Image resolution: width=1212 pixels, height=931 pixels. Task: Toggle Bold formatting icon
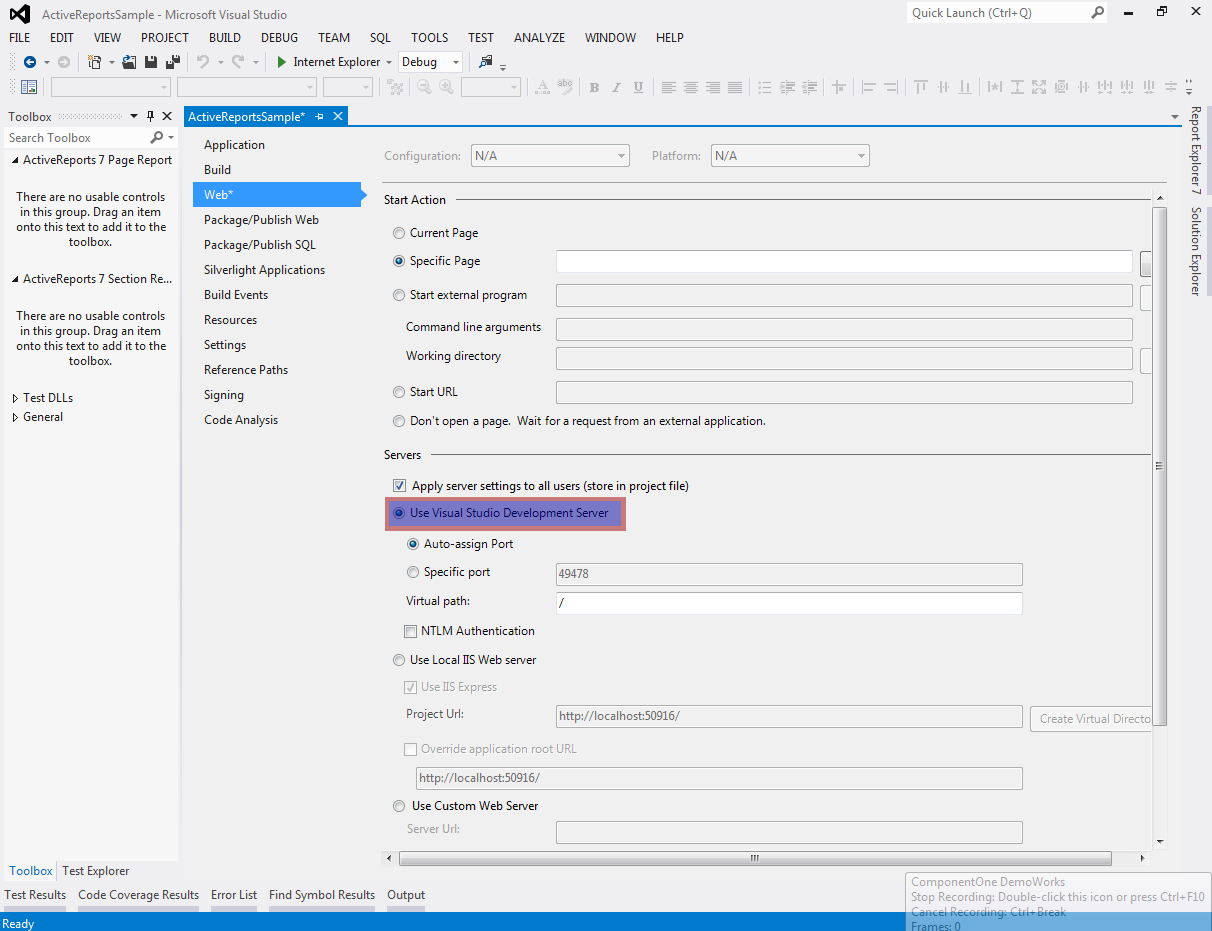pyautogui.click(x=594, y=87)
